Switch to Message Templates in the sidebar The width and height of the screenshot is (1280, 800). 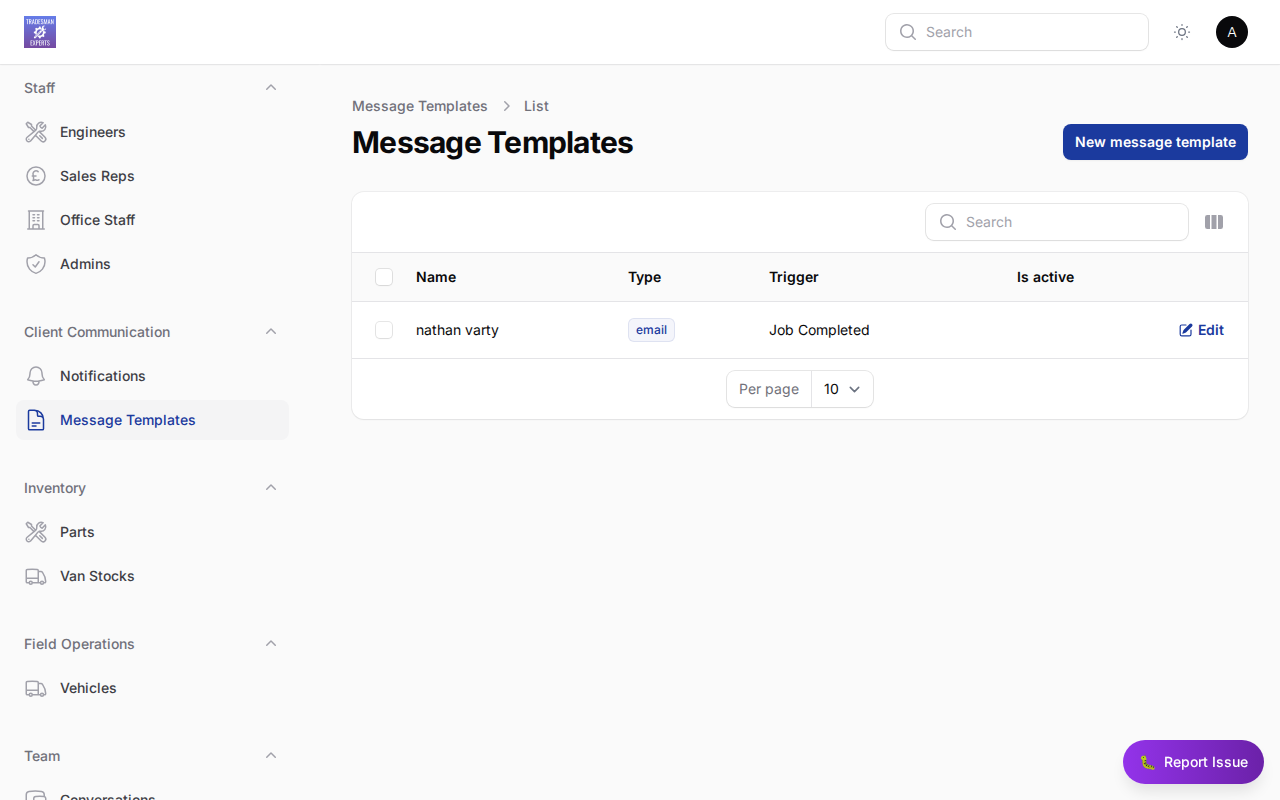click(127, 420)
